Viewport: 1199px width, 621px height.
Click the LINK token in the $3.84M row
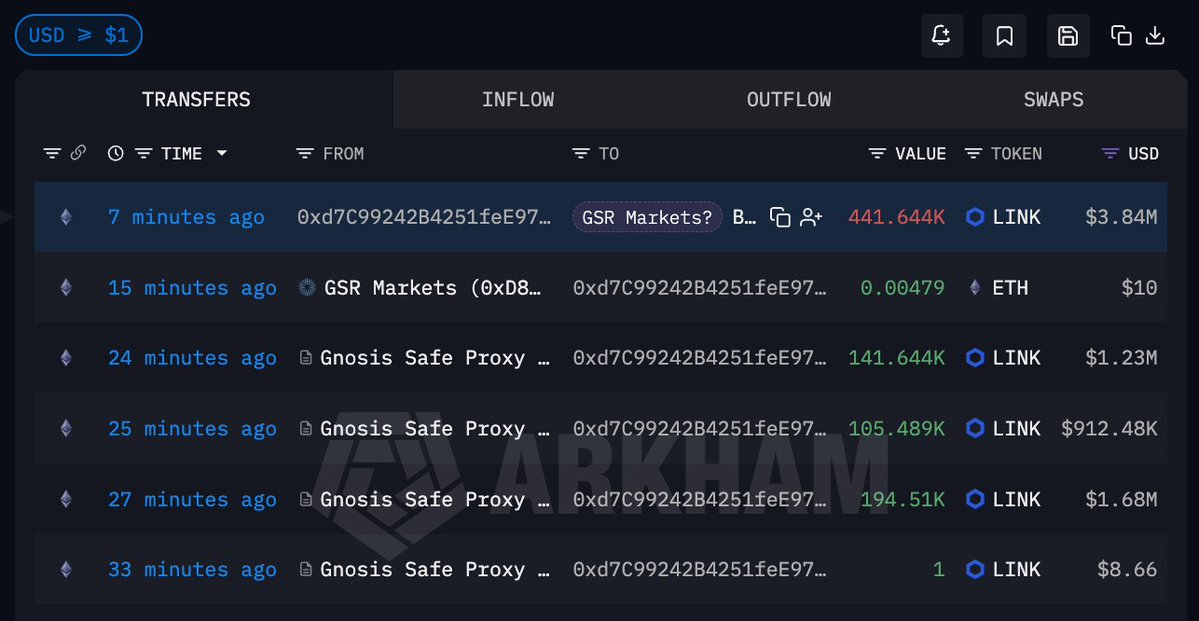click(1003, 217)
